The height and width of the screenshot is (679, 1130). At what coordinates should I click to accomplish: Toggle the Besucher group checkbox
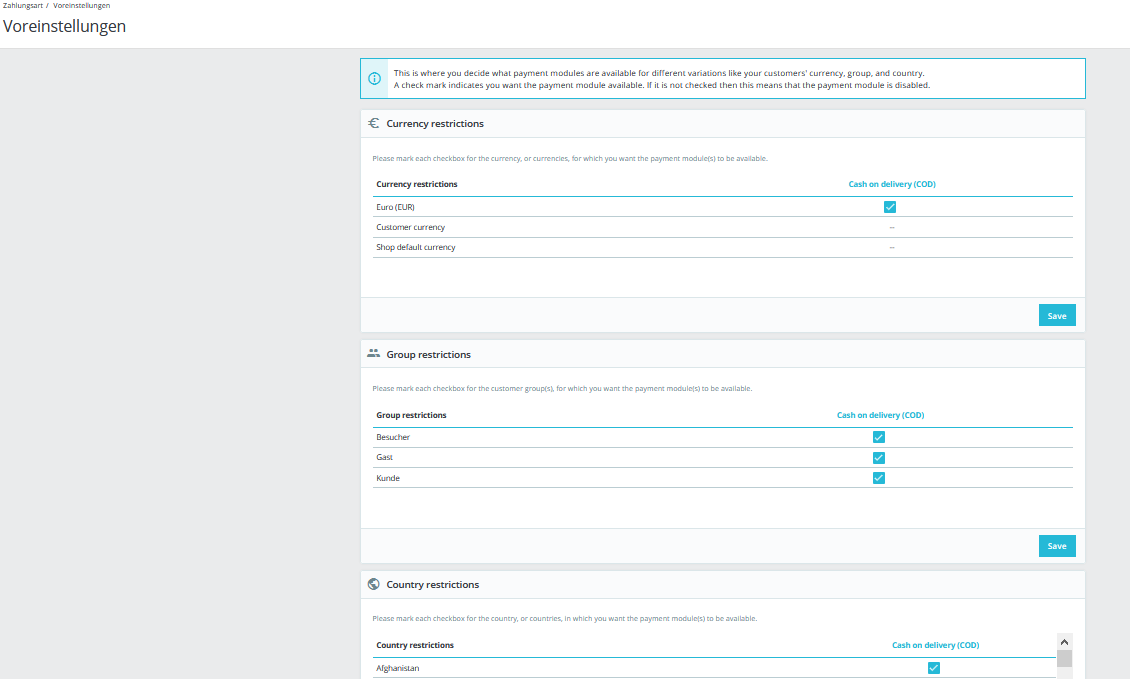tap(878, 437)
